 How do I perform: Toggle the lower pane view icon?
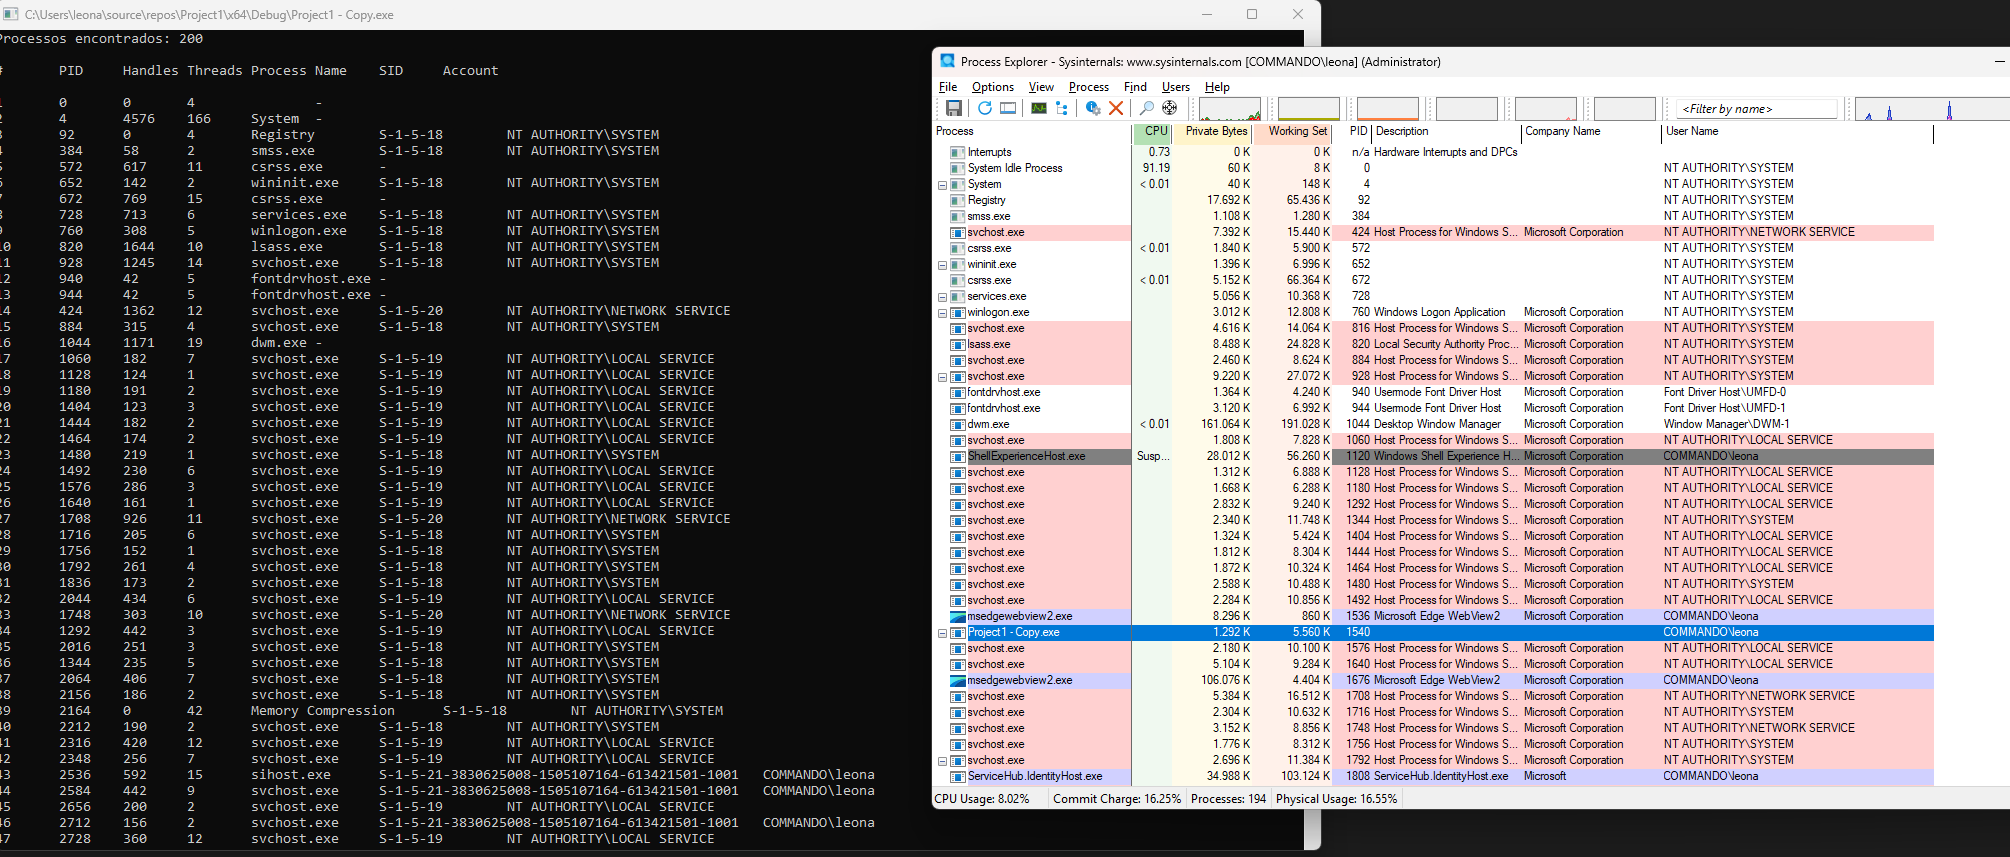click(x=1008, y=108)
